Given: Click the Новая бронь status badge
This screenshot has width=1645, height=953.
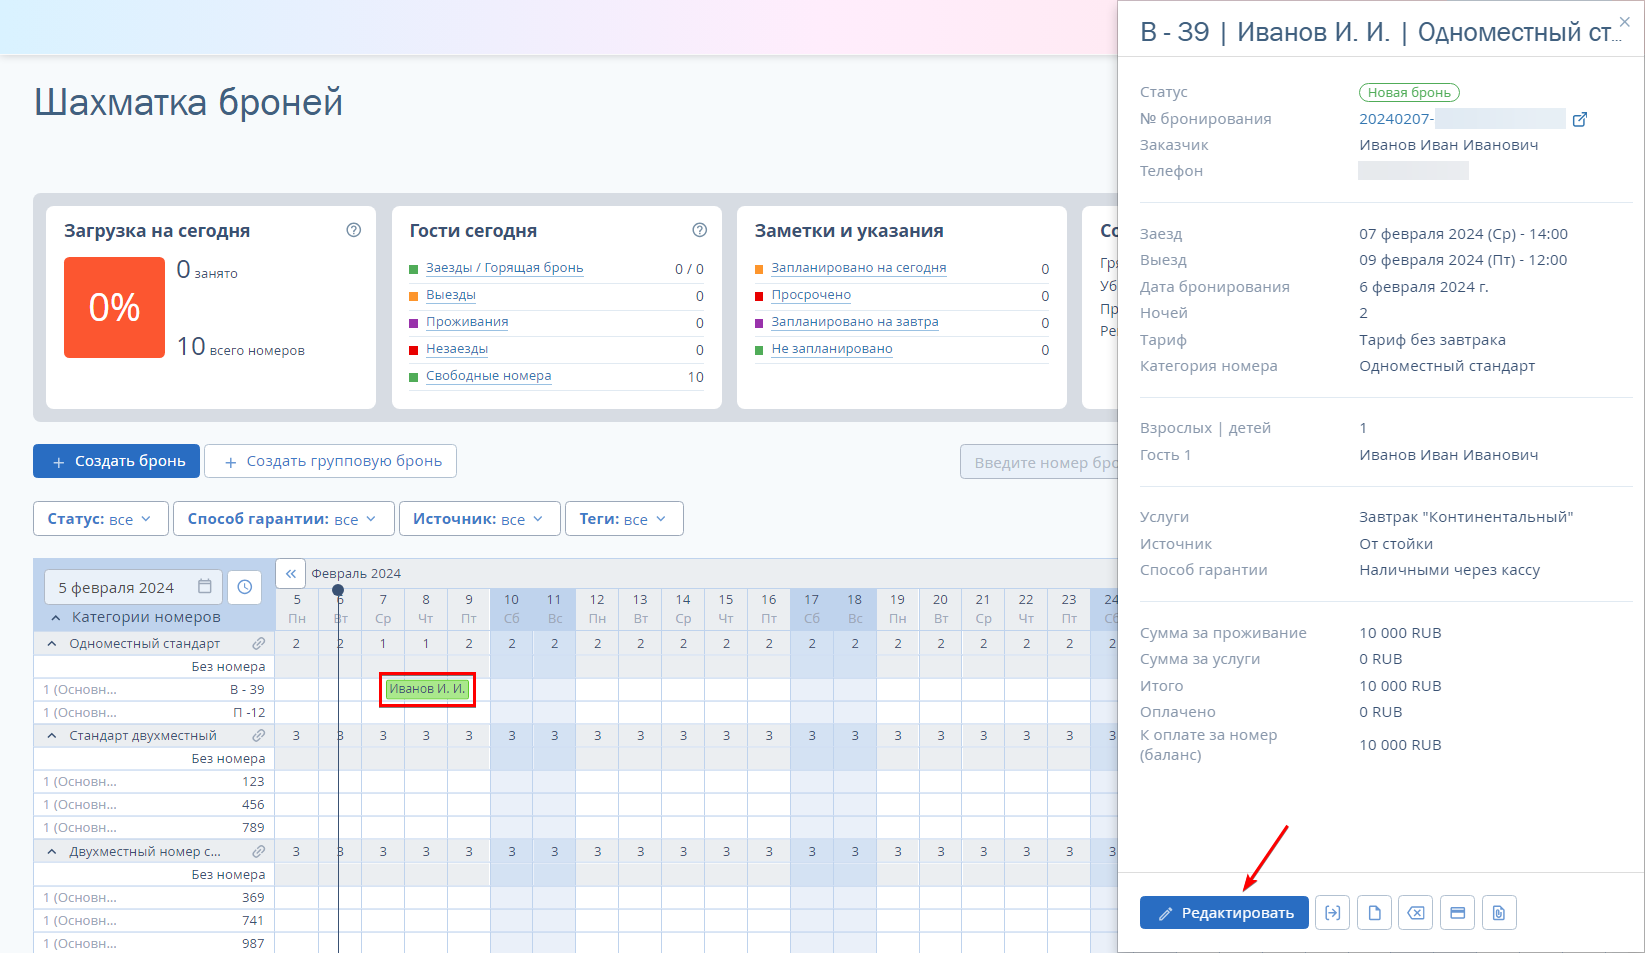Looking at the screenshot, I should (1409, 93).
